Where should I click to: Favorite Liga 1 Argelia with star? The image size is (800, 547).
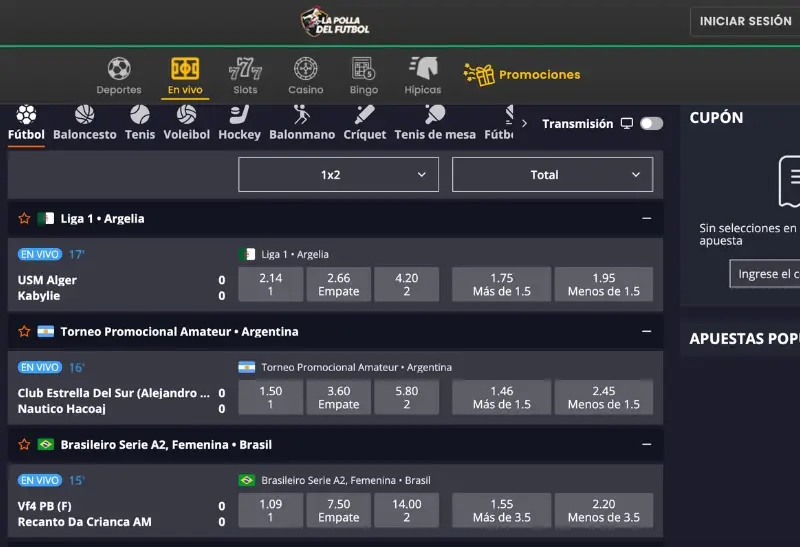pos(24,218)
